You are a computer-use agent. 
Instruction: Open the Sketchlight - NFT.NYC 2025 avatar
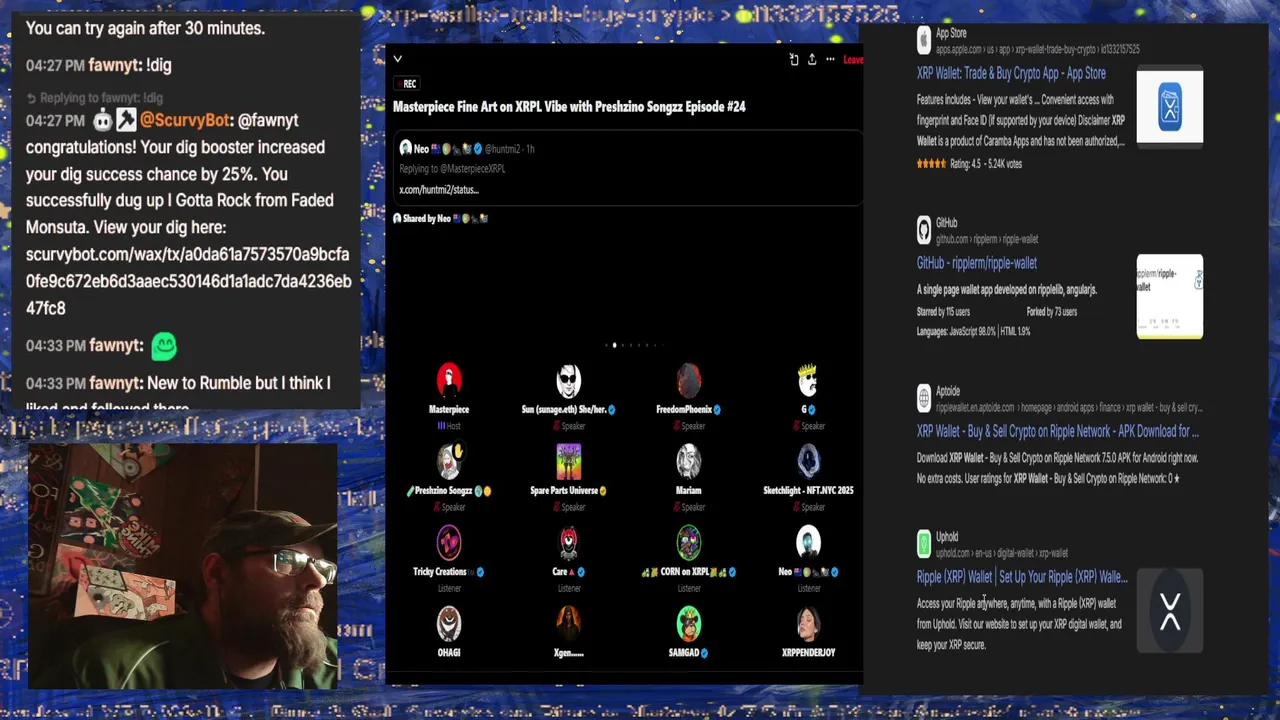(808, 461)
